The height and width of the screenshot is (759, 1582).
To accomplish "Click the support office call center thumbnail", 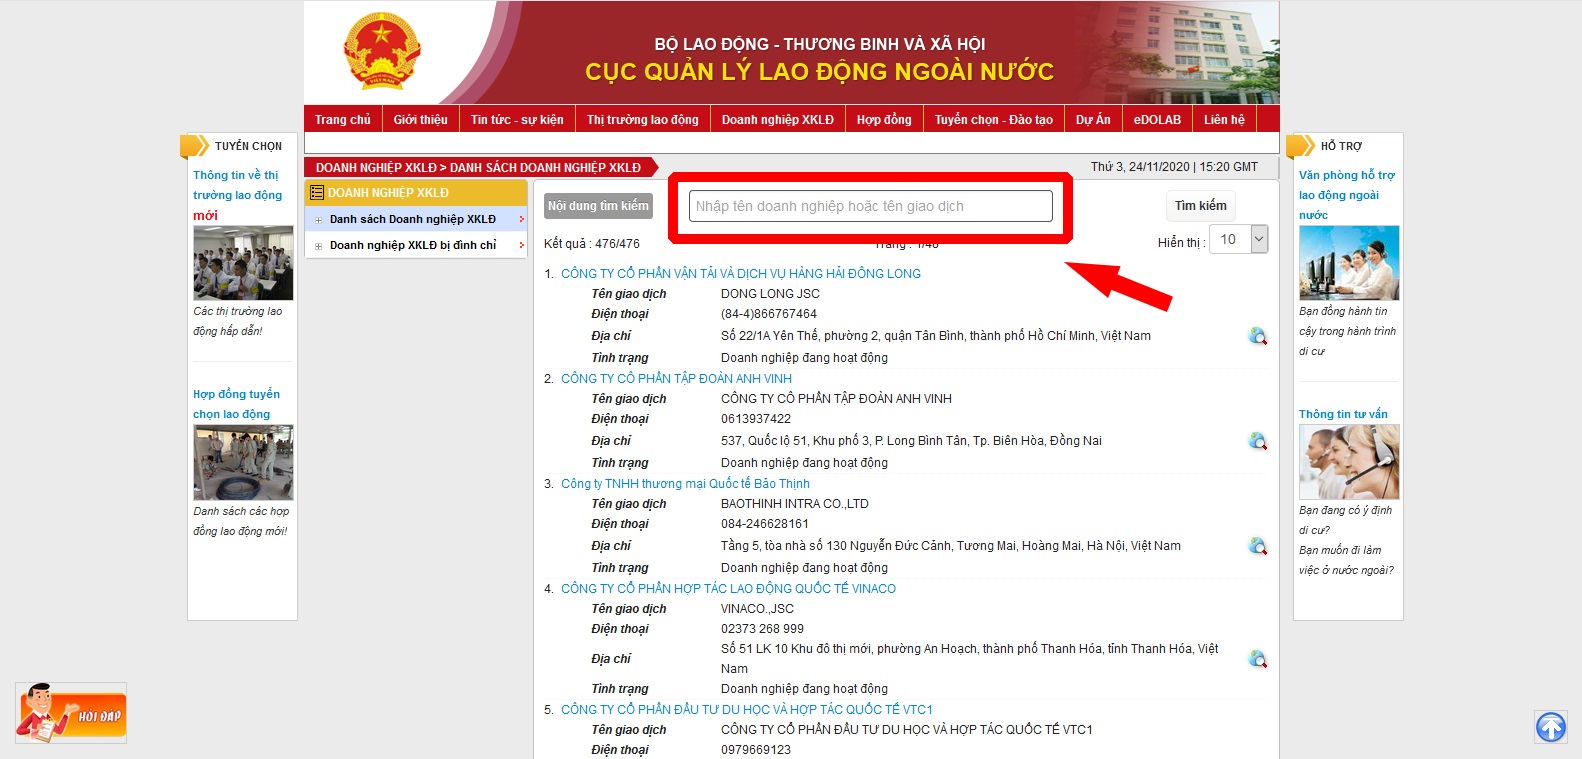I will click(1349, 263).
